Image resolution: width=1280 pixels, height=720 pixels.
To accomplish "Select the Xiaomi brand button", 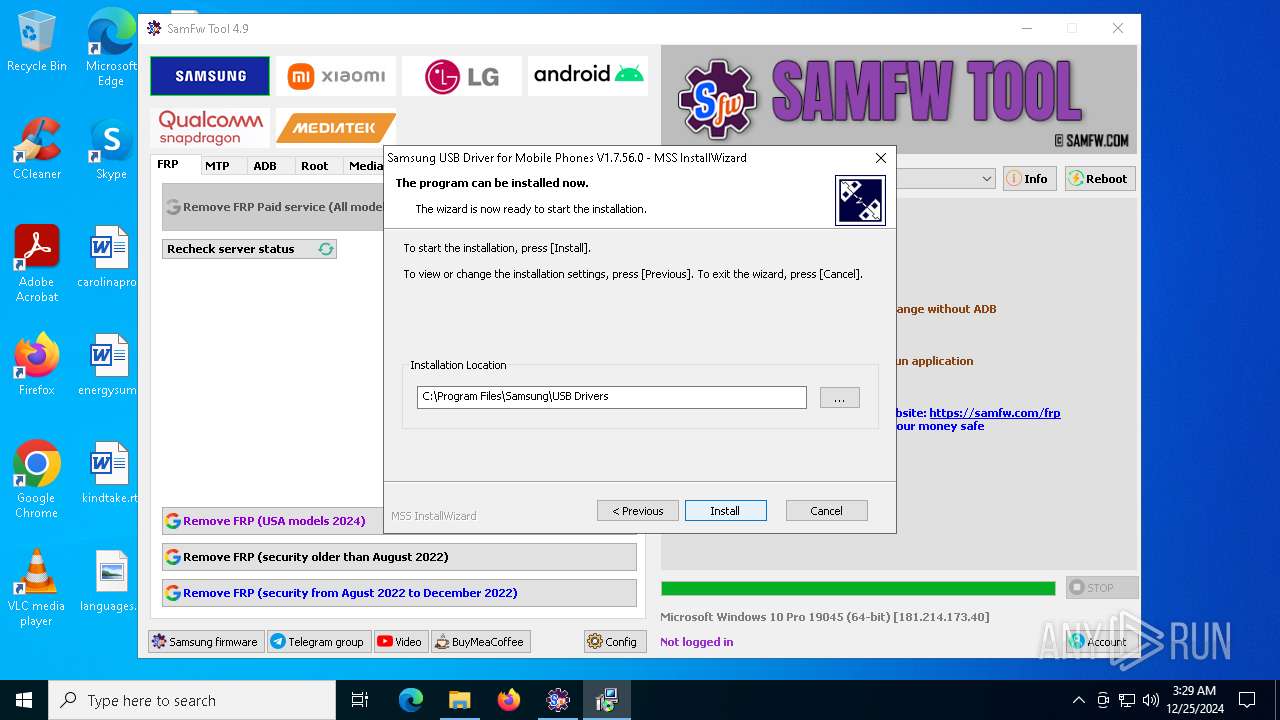I will (x=336, y=76).
